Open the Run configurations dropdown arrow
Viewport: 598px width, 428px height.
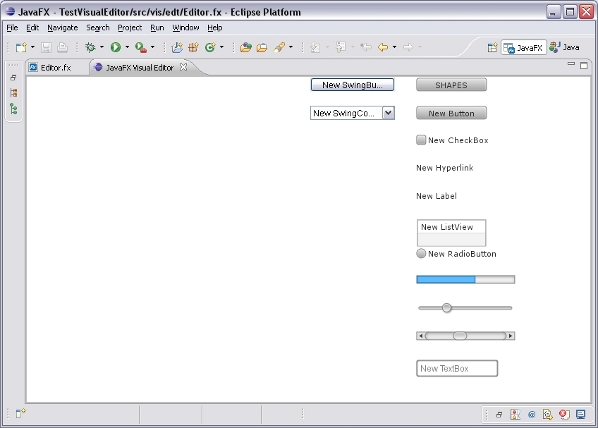point(127,47)
